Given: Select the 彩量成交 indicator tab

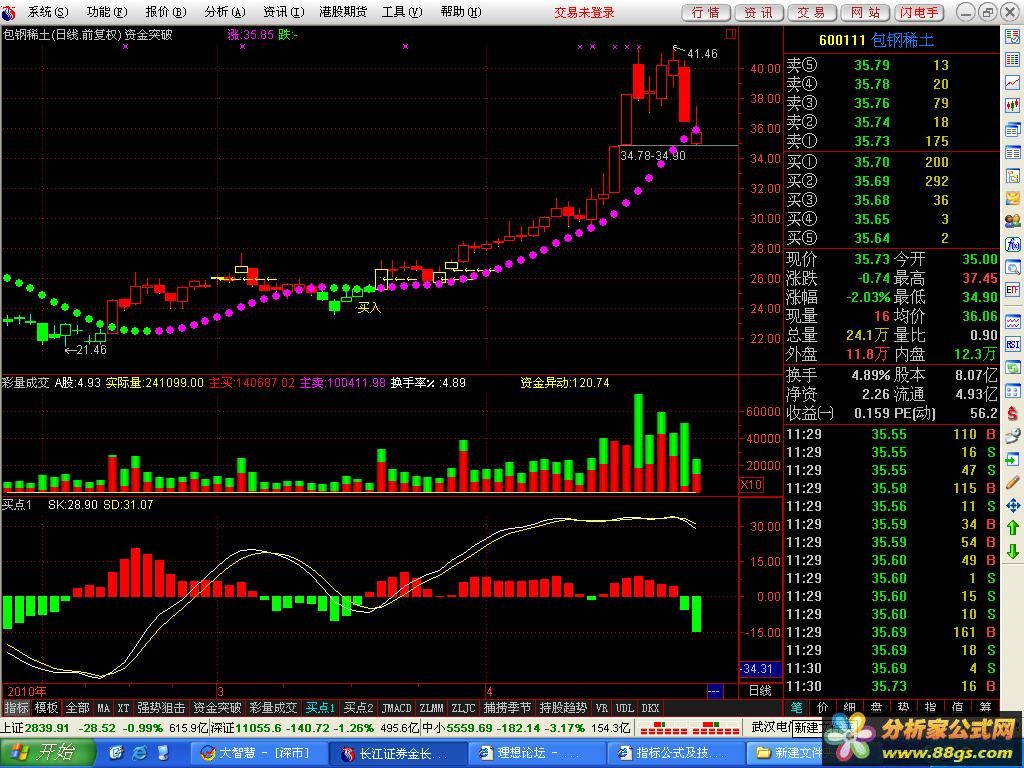Looking at the screenshot, I should 274,707.
